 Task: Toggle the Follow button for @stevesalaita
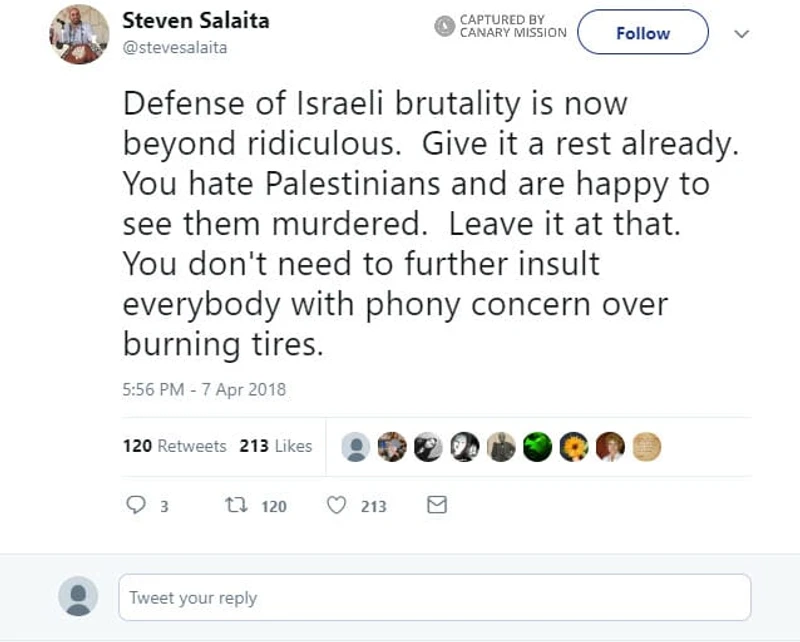pyautogui.click(x=643, y=33)
